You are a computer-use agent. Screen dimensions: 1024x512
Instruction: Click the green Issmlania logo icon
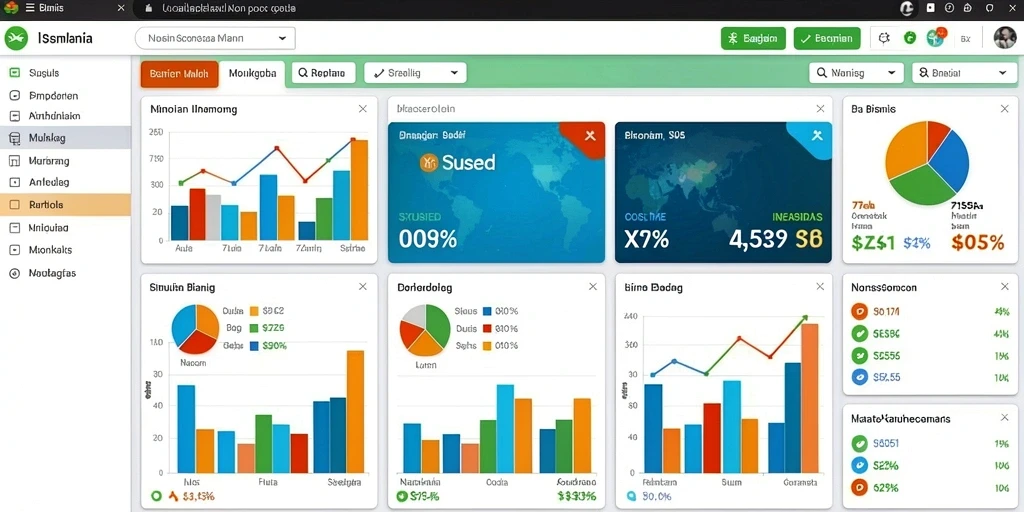pos(16,39)
